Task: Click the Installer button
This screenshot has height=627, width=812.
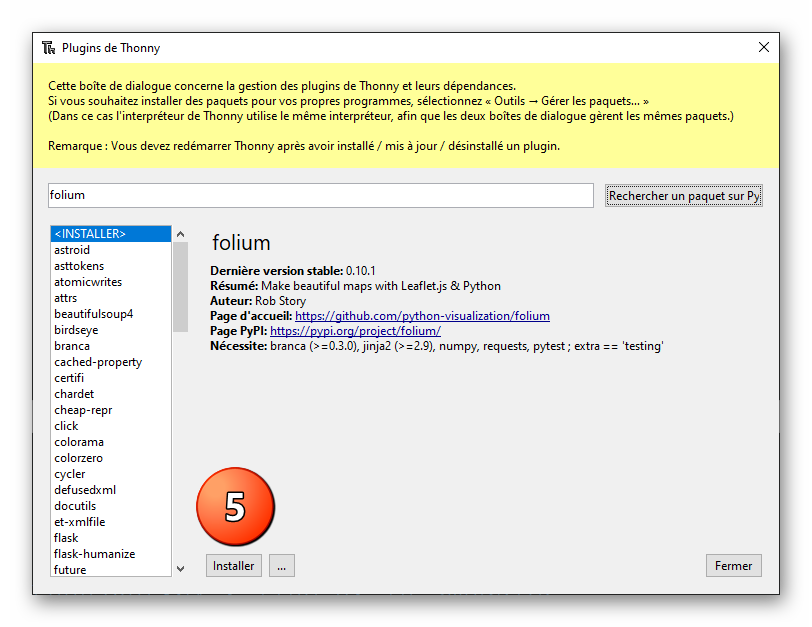Action: pos(234,565)
